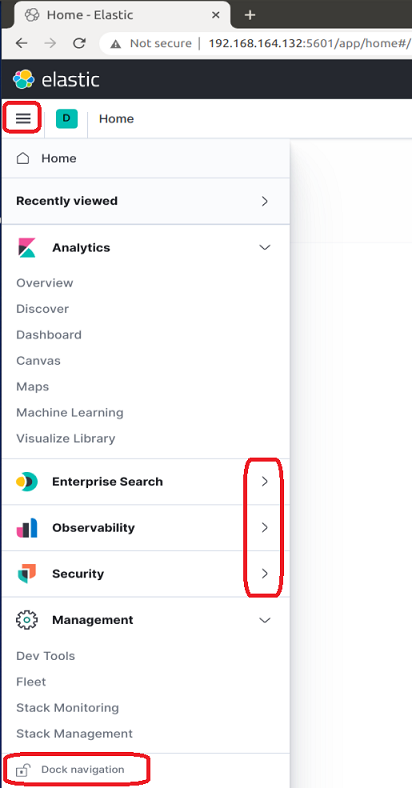Open Stack Management link
The width and height of the screenshot is (412, 788).
[x=74, y=734]
